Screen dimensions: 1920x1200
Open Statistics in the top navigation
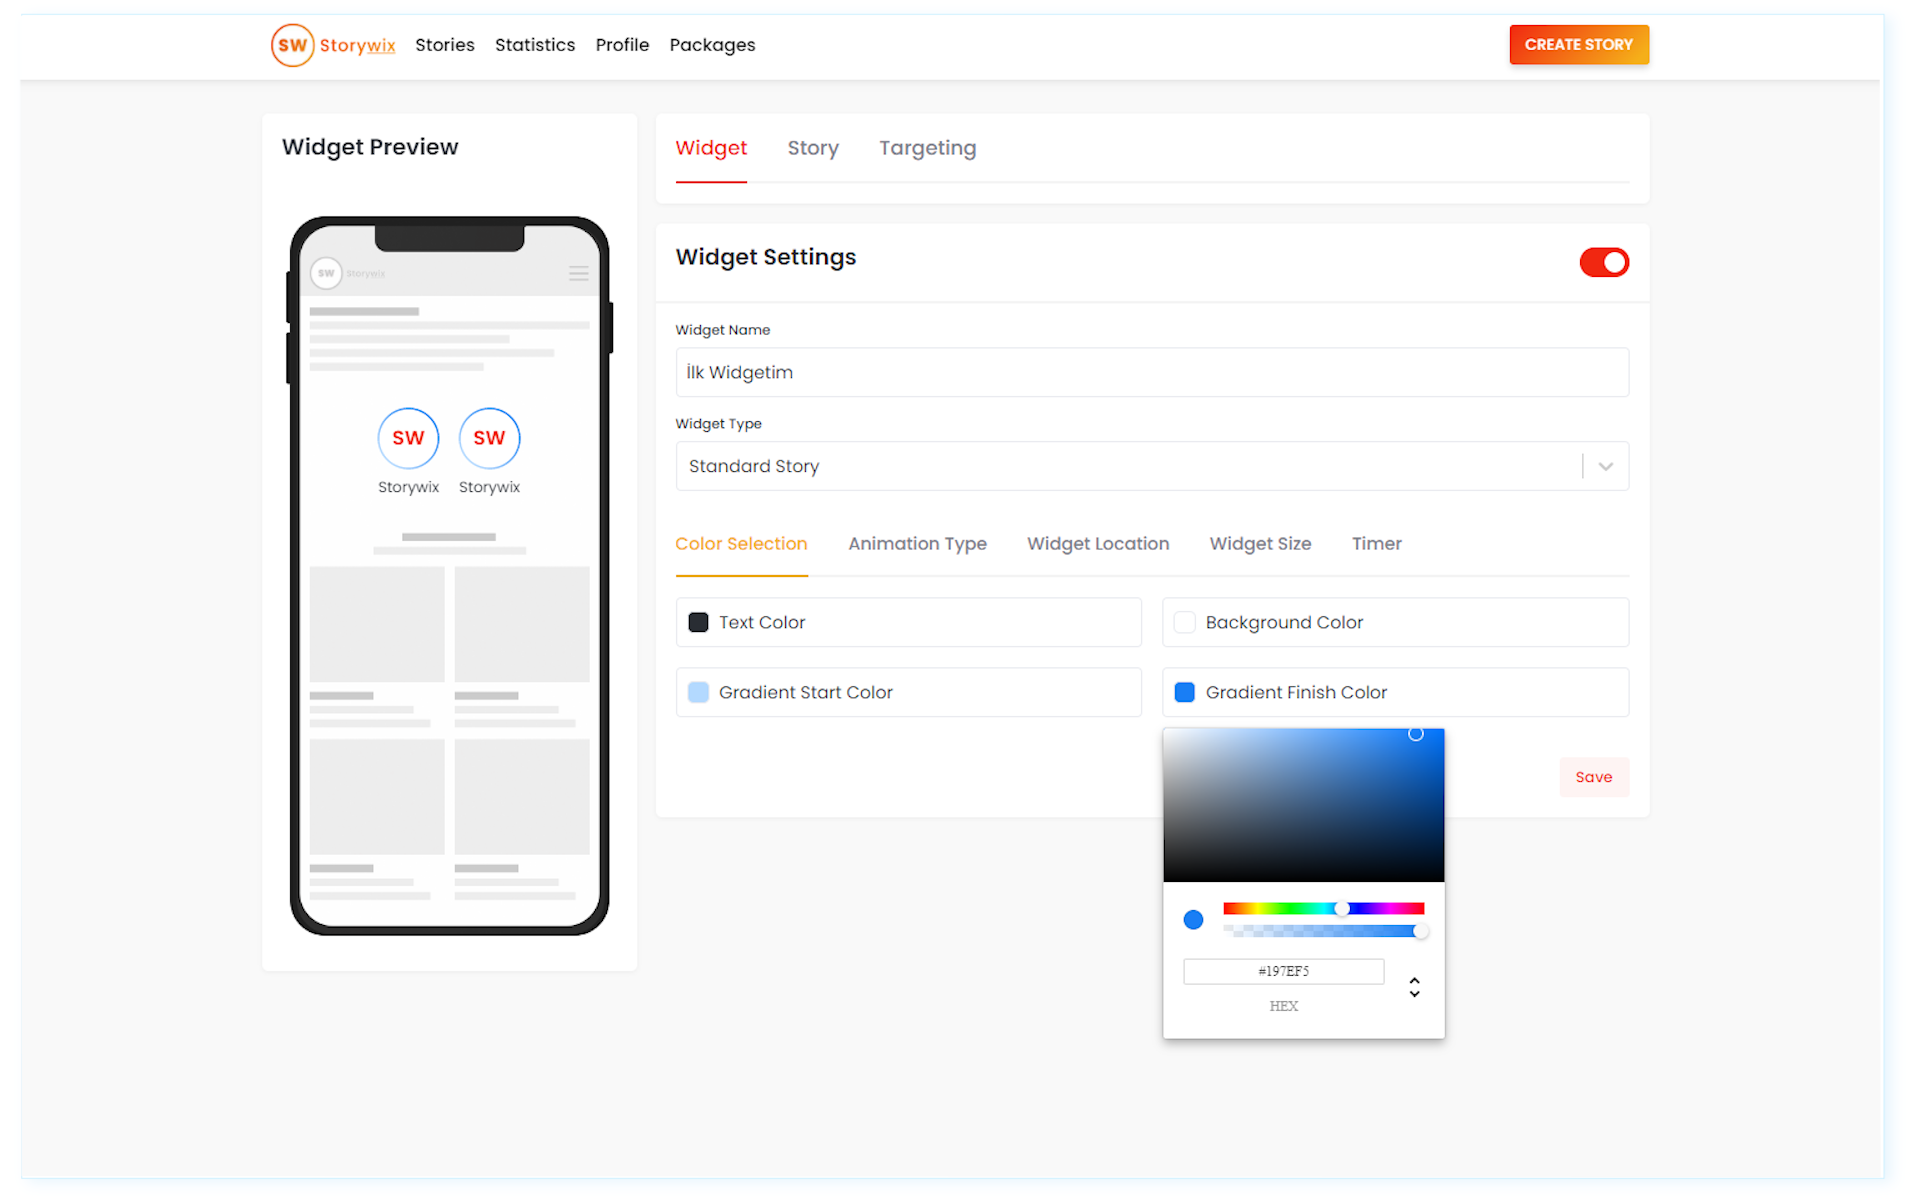(535, 45)
